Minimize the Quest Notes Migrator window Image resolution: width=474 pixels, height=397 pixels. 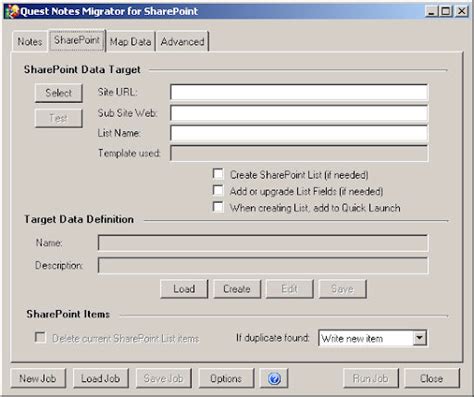(x=431, y=11)
